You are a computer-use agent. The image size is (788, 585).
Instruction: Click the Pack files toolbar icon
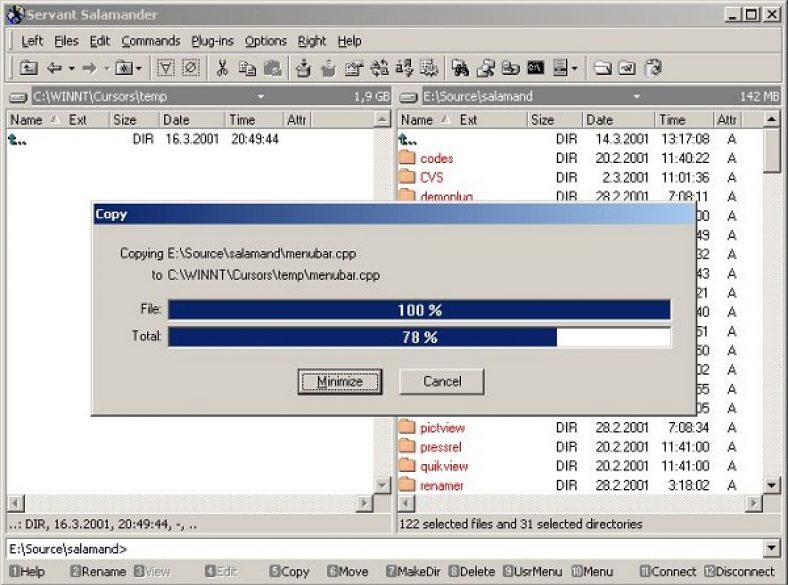coord(303,68)
